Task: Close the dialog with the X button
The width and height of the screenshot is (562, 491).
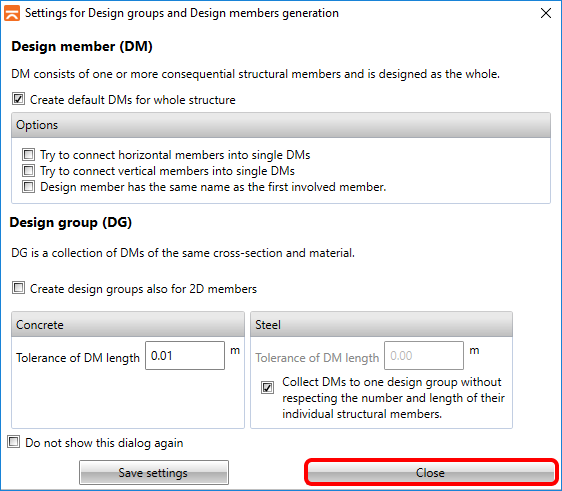Action: pyautogui.click(x=546, y=13)
